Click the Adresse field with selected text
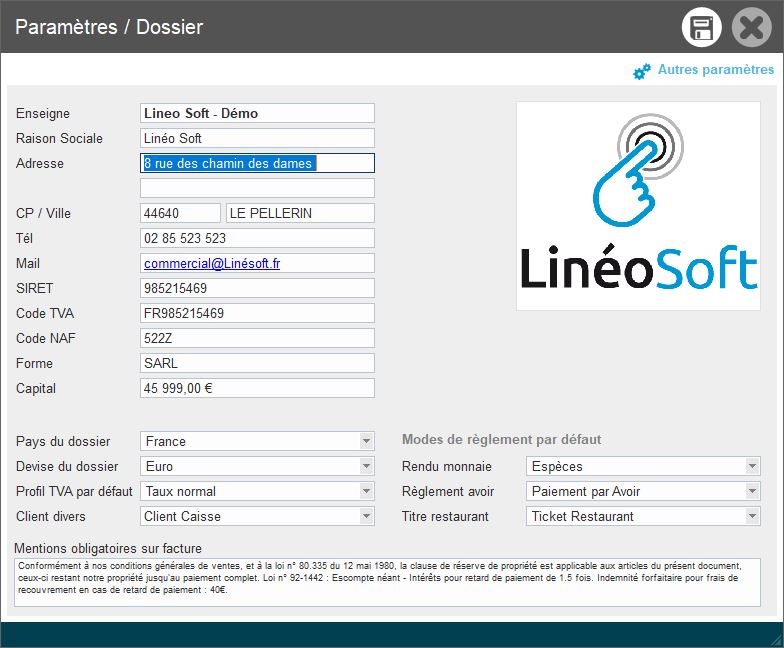The width and height of the screenshot is (784, 648). (257, 163)
